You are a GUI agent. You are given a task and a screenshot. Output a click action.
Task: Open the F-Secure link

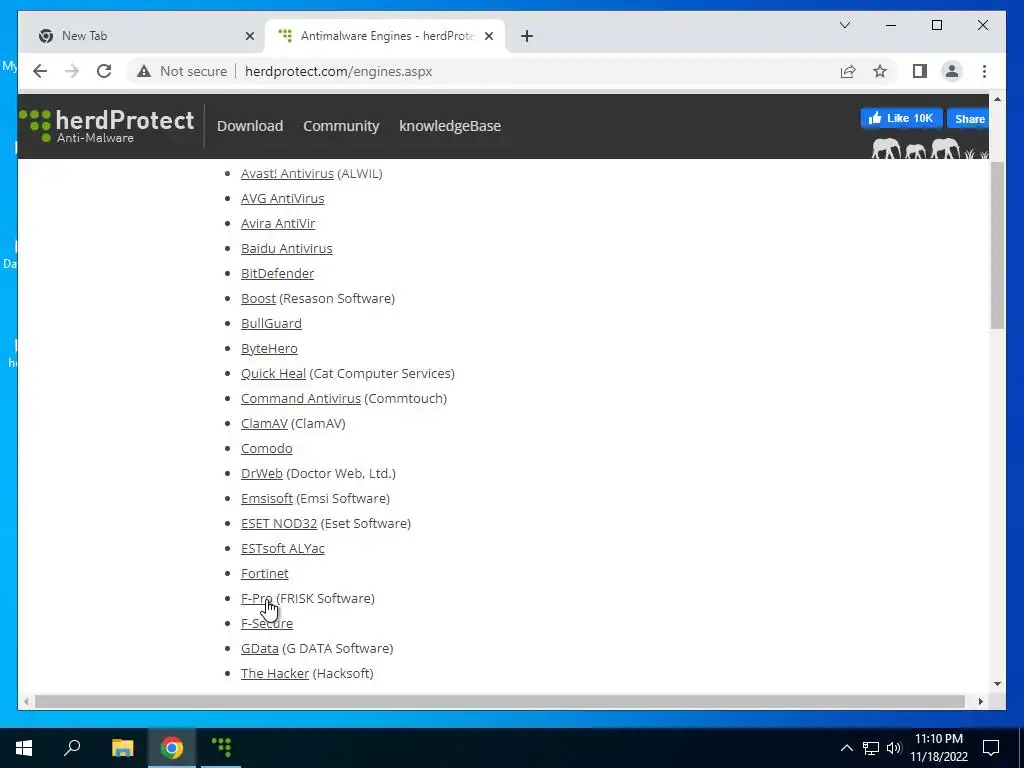(x=267, y=624)
